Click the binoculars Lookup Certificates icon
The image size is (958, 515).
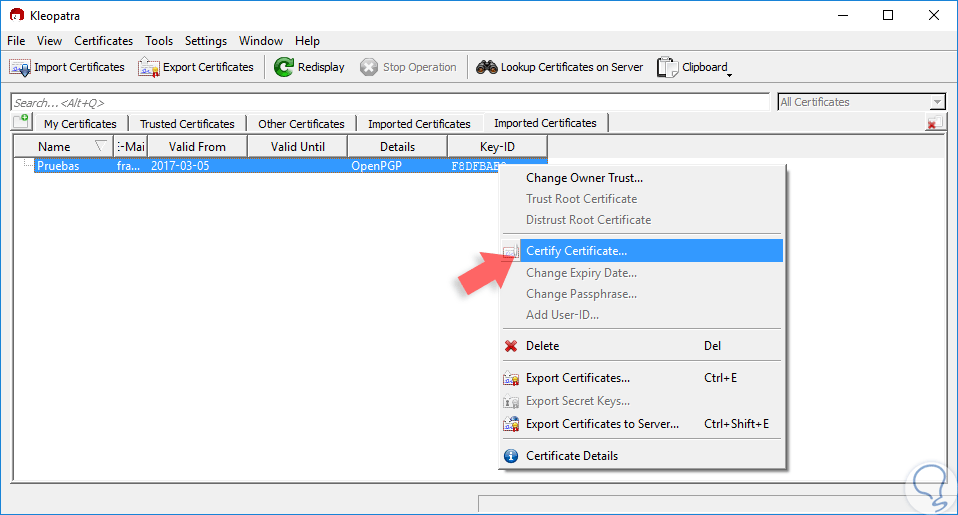(486, 67)
